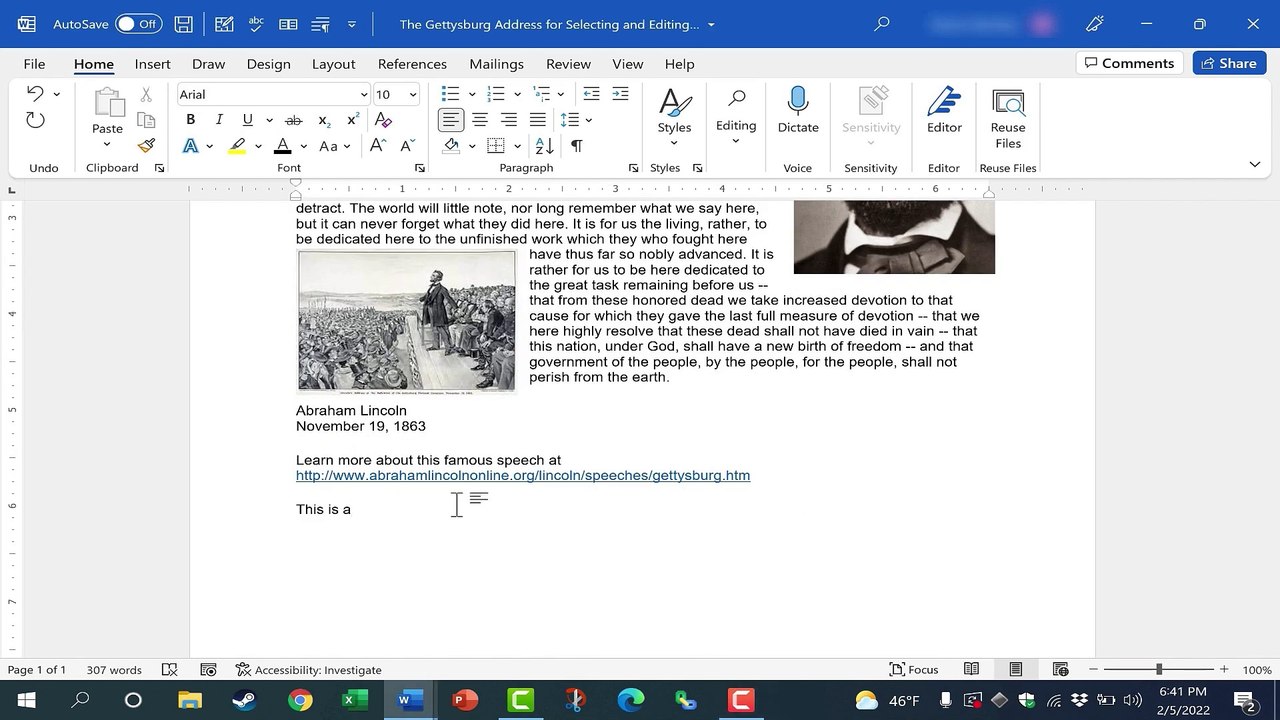Open the Styles gallery
This screenshot has height=720, width=1280.
pyautogui.click(x=674, y=116)
